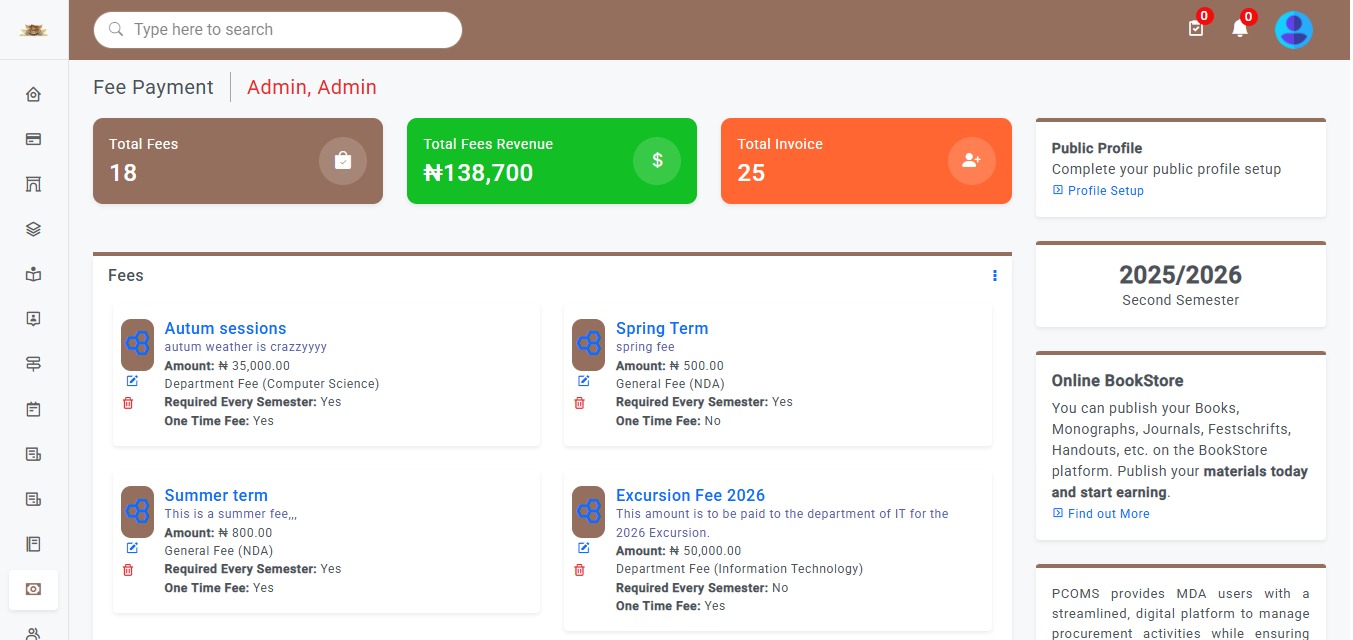This screenshot has width=1353, height=640.
Task: Open the tasks clipboard icon in header
Action: pyautogui.click(x=1196, y=29)
